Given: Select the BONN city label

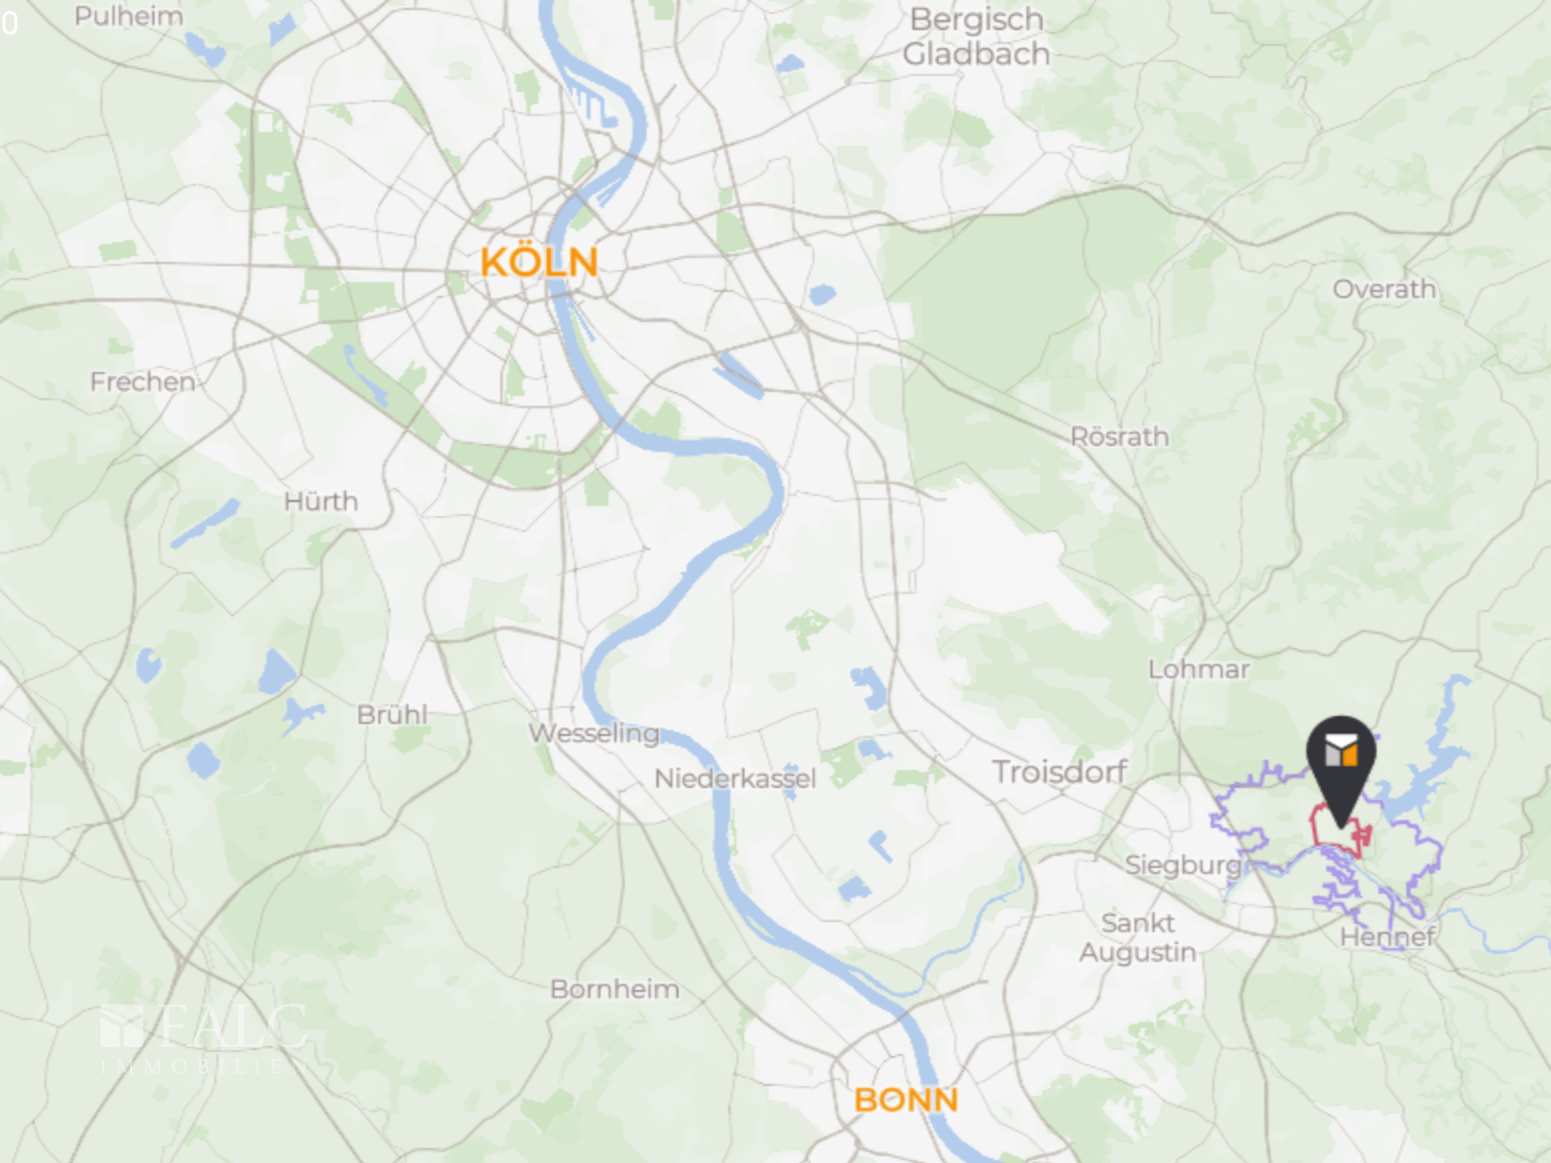Looking at the screenshot, I should [x=906, y=1100].
